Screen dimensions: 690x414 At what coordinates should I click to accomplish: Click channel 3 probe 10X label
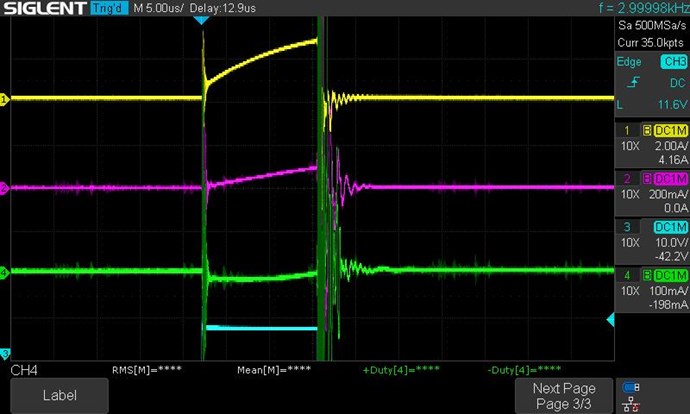click(x=629, y=242)
